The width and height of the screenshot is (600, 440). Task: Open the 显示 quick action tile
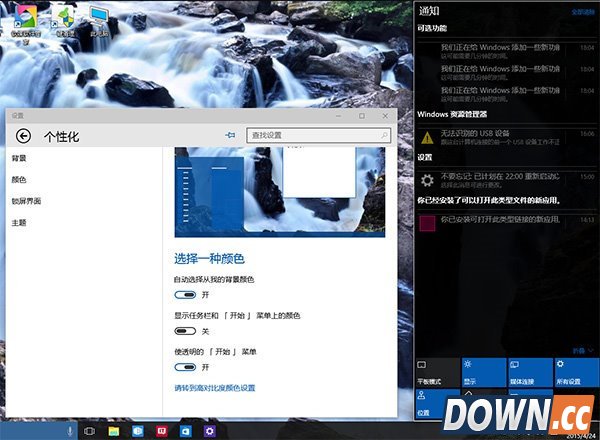point(483,373)
